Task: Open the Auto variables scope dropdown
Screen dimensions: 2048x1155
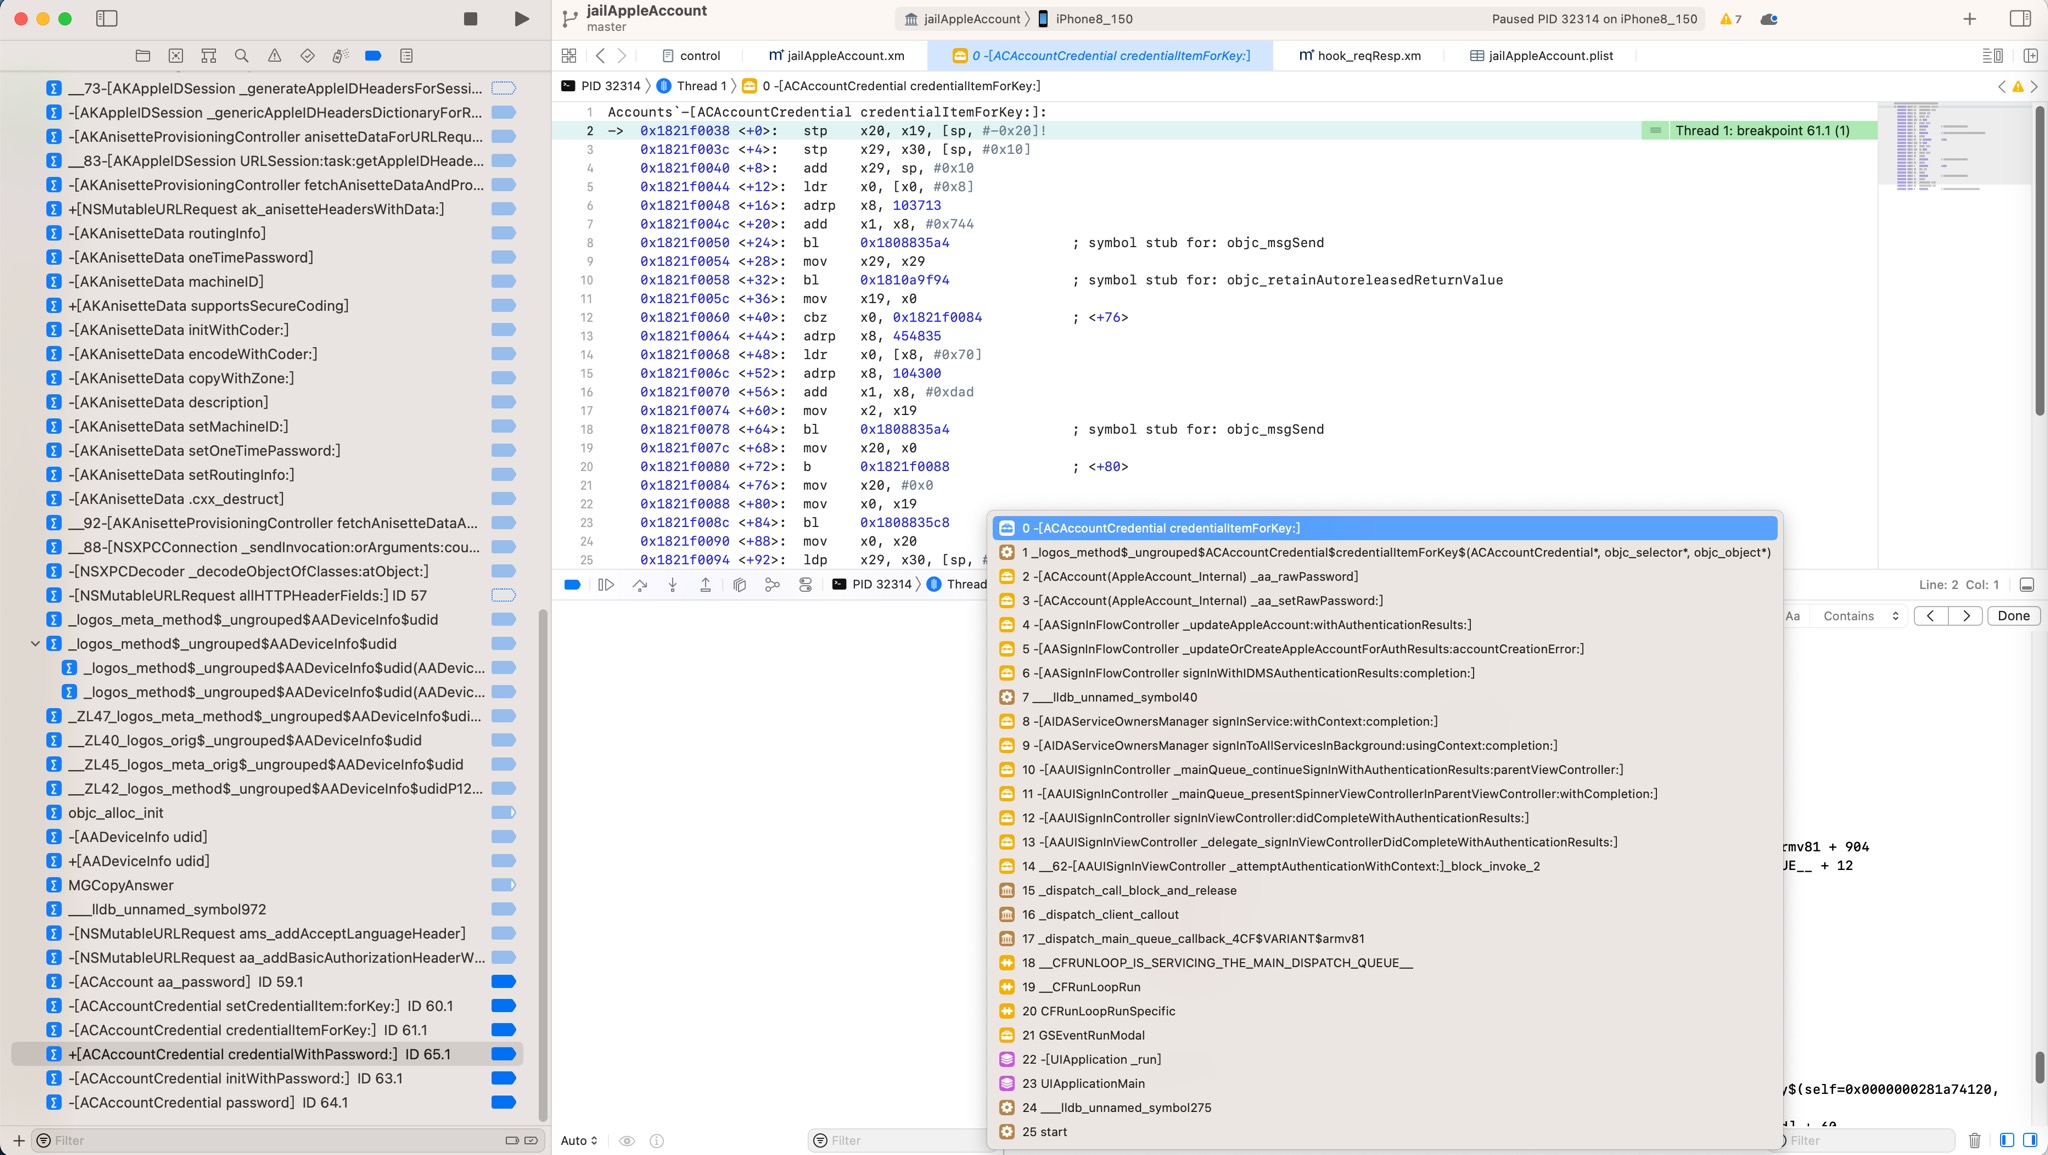Action: click(x=579, y=1140)
